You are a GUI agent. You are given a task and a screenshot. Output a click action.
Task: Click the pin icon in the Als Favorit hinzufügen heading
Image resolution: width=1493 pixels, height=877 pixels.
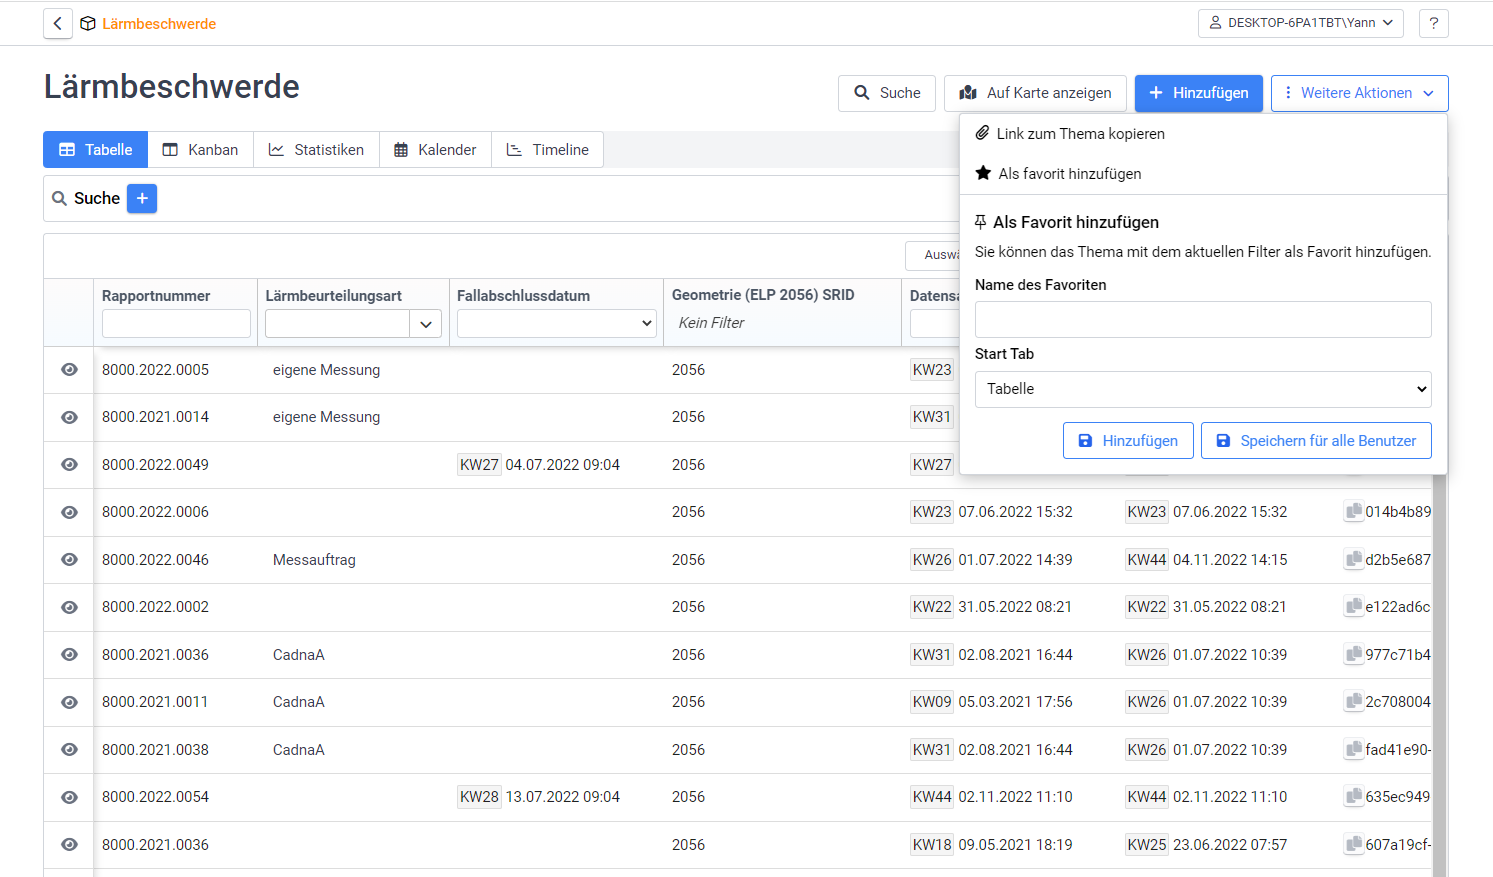click(x=981, y=222)
